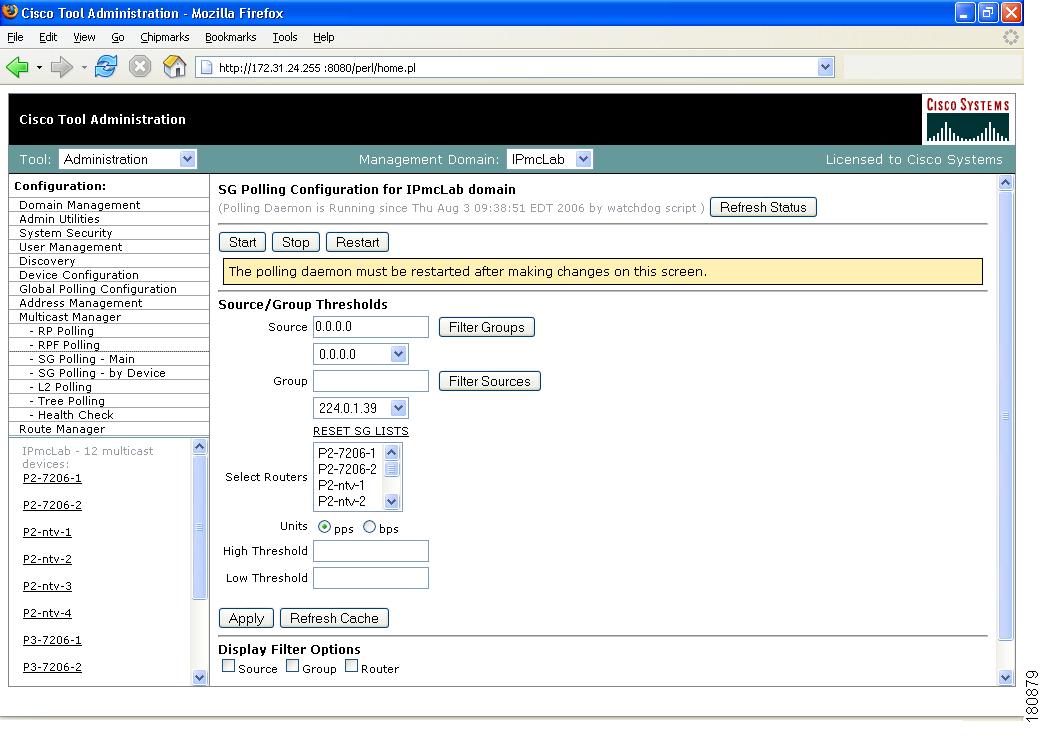
Task: Open the View menu
Action: (84, 37)
